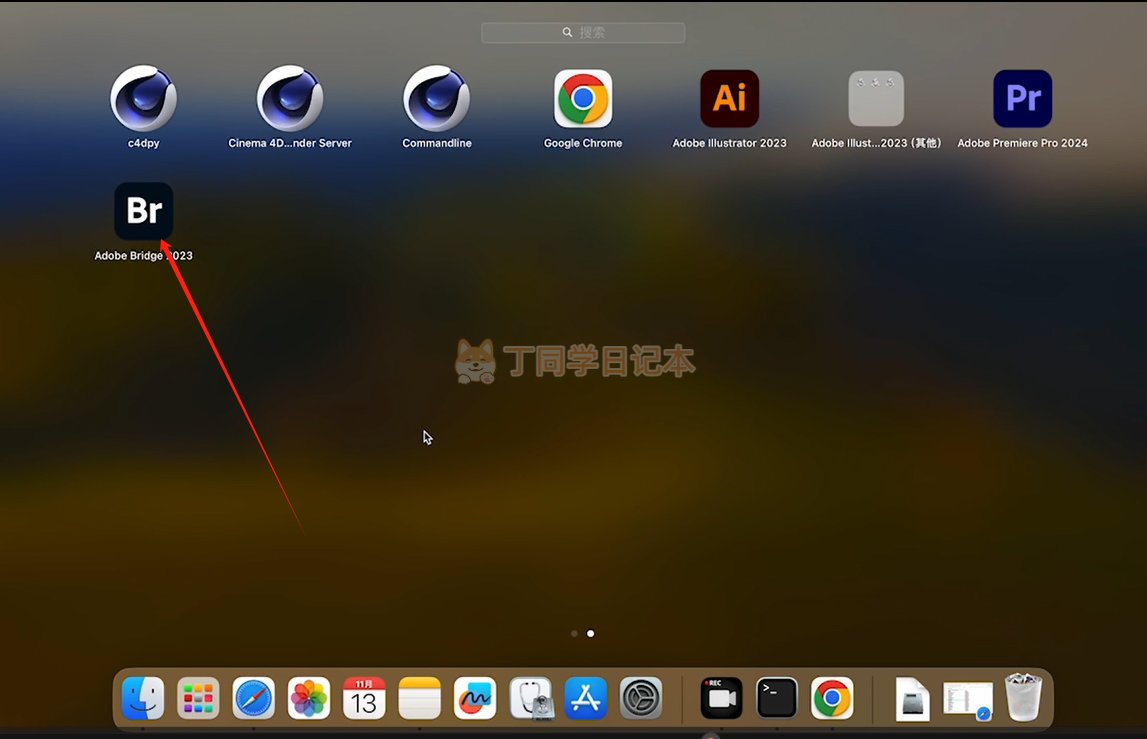Open the Trash in the Dock
Image resolution: width=1147 pixels, height=739 pixels.
click(1023, 698)
